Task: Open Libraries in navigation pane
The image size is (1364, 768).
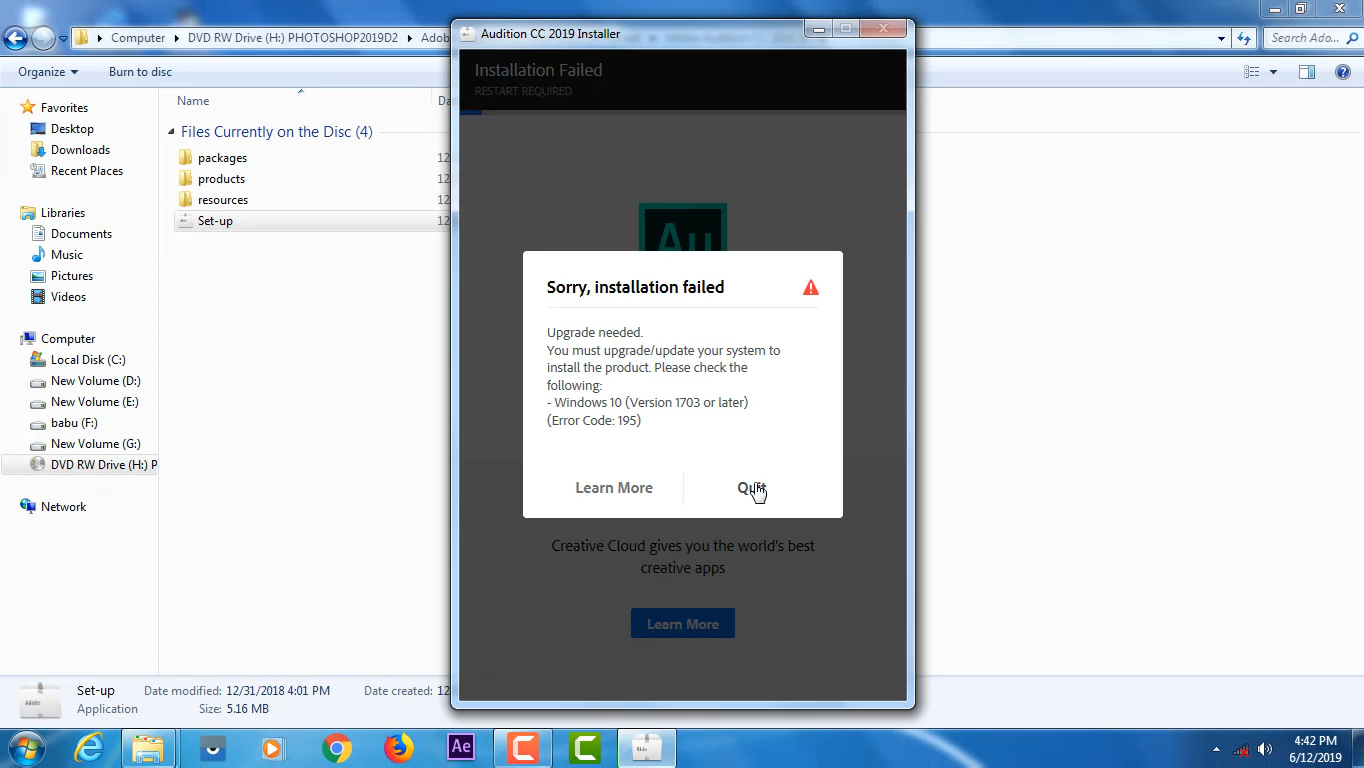Action: [x=62, y=213]
